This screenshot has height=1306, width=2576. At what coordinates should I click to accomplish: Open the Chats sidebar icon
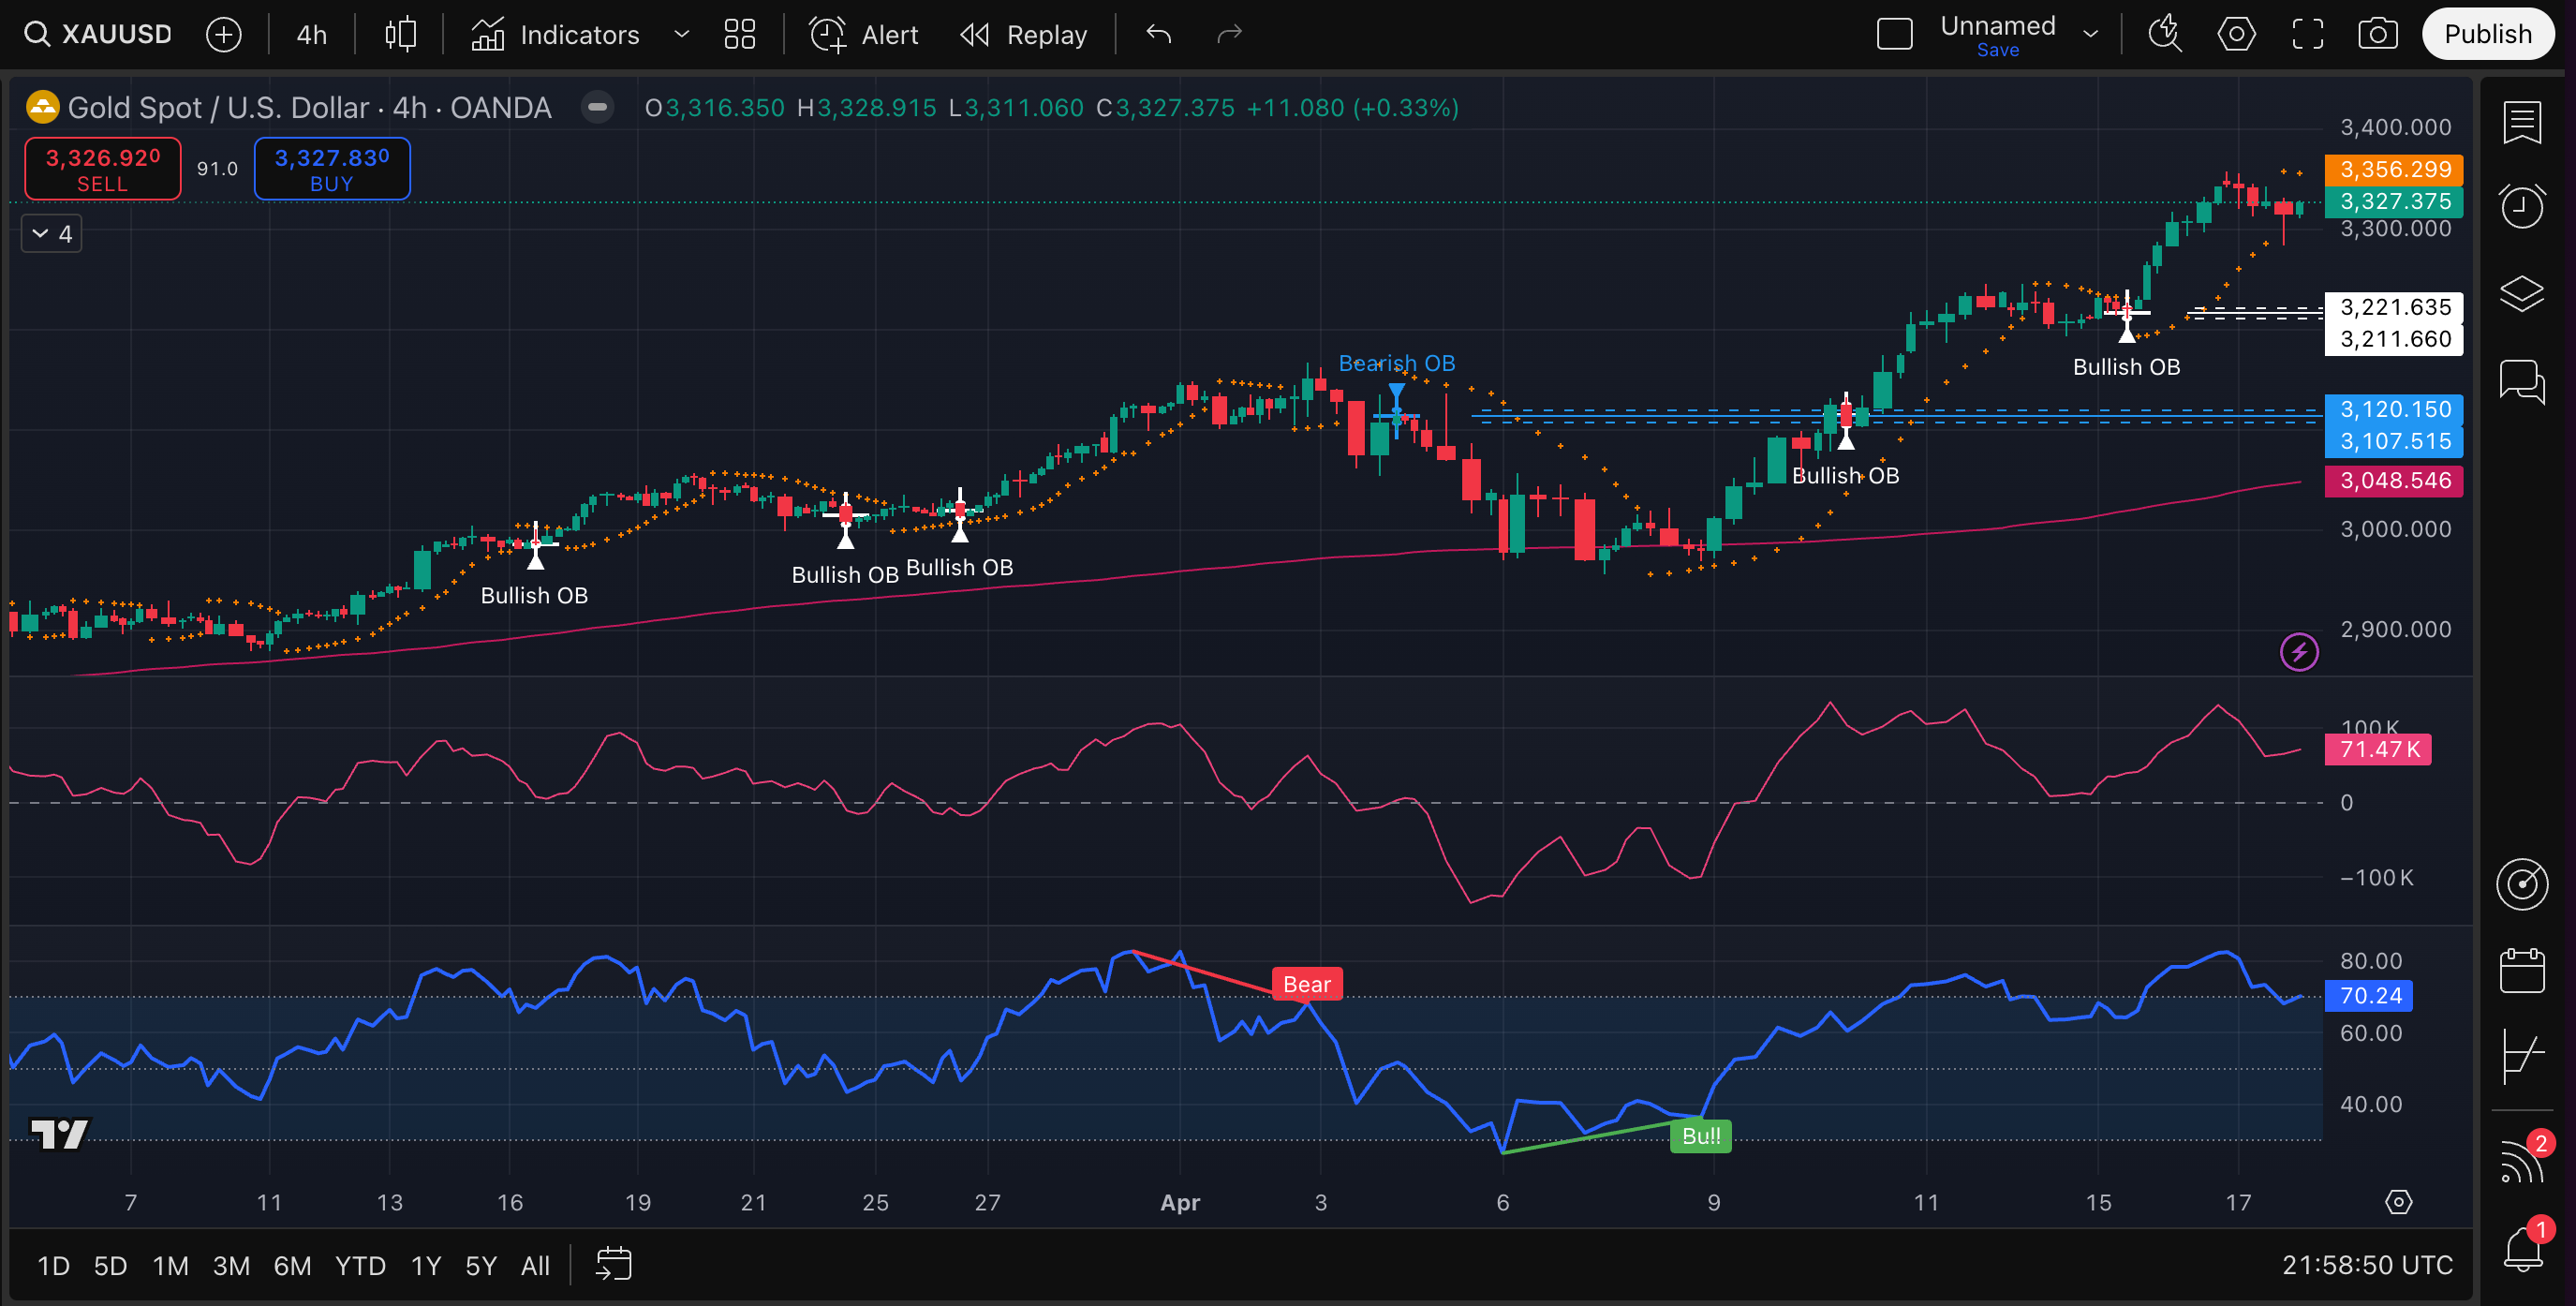pyautogui.click(x=2521, y=381)
